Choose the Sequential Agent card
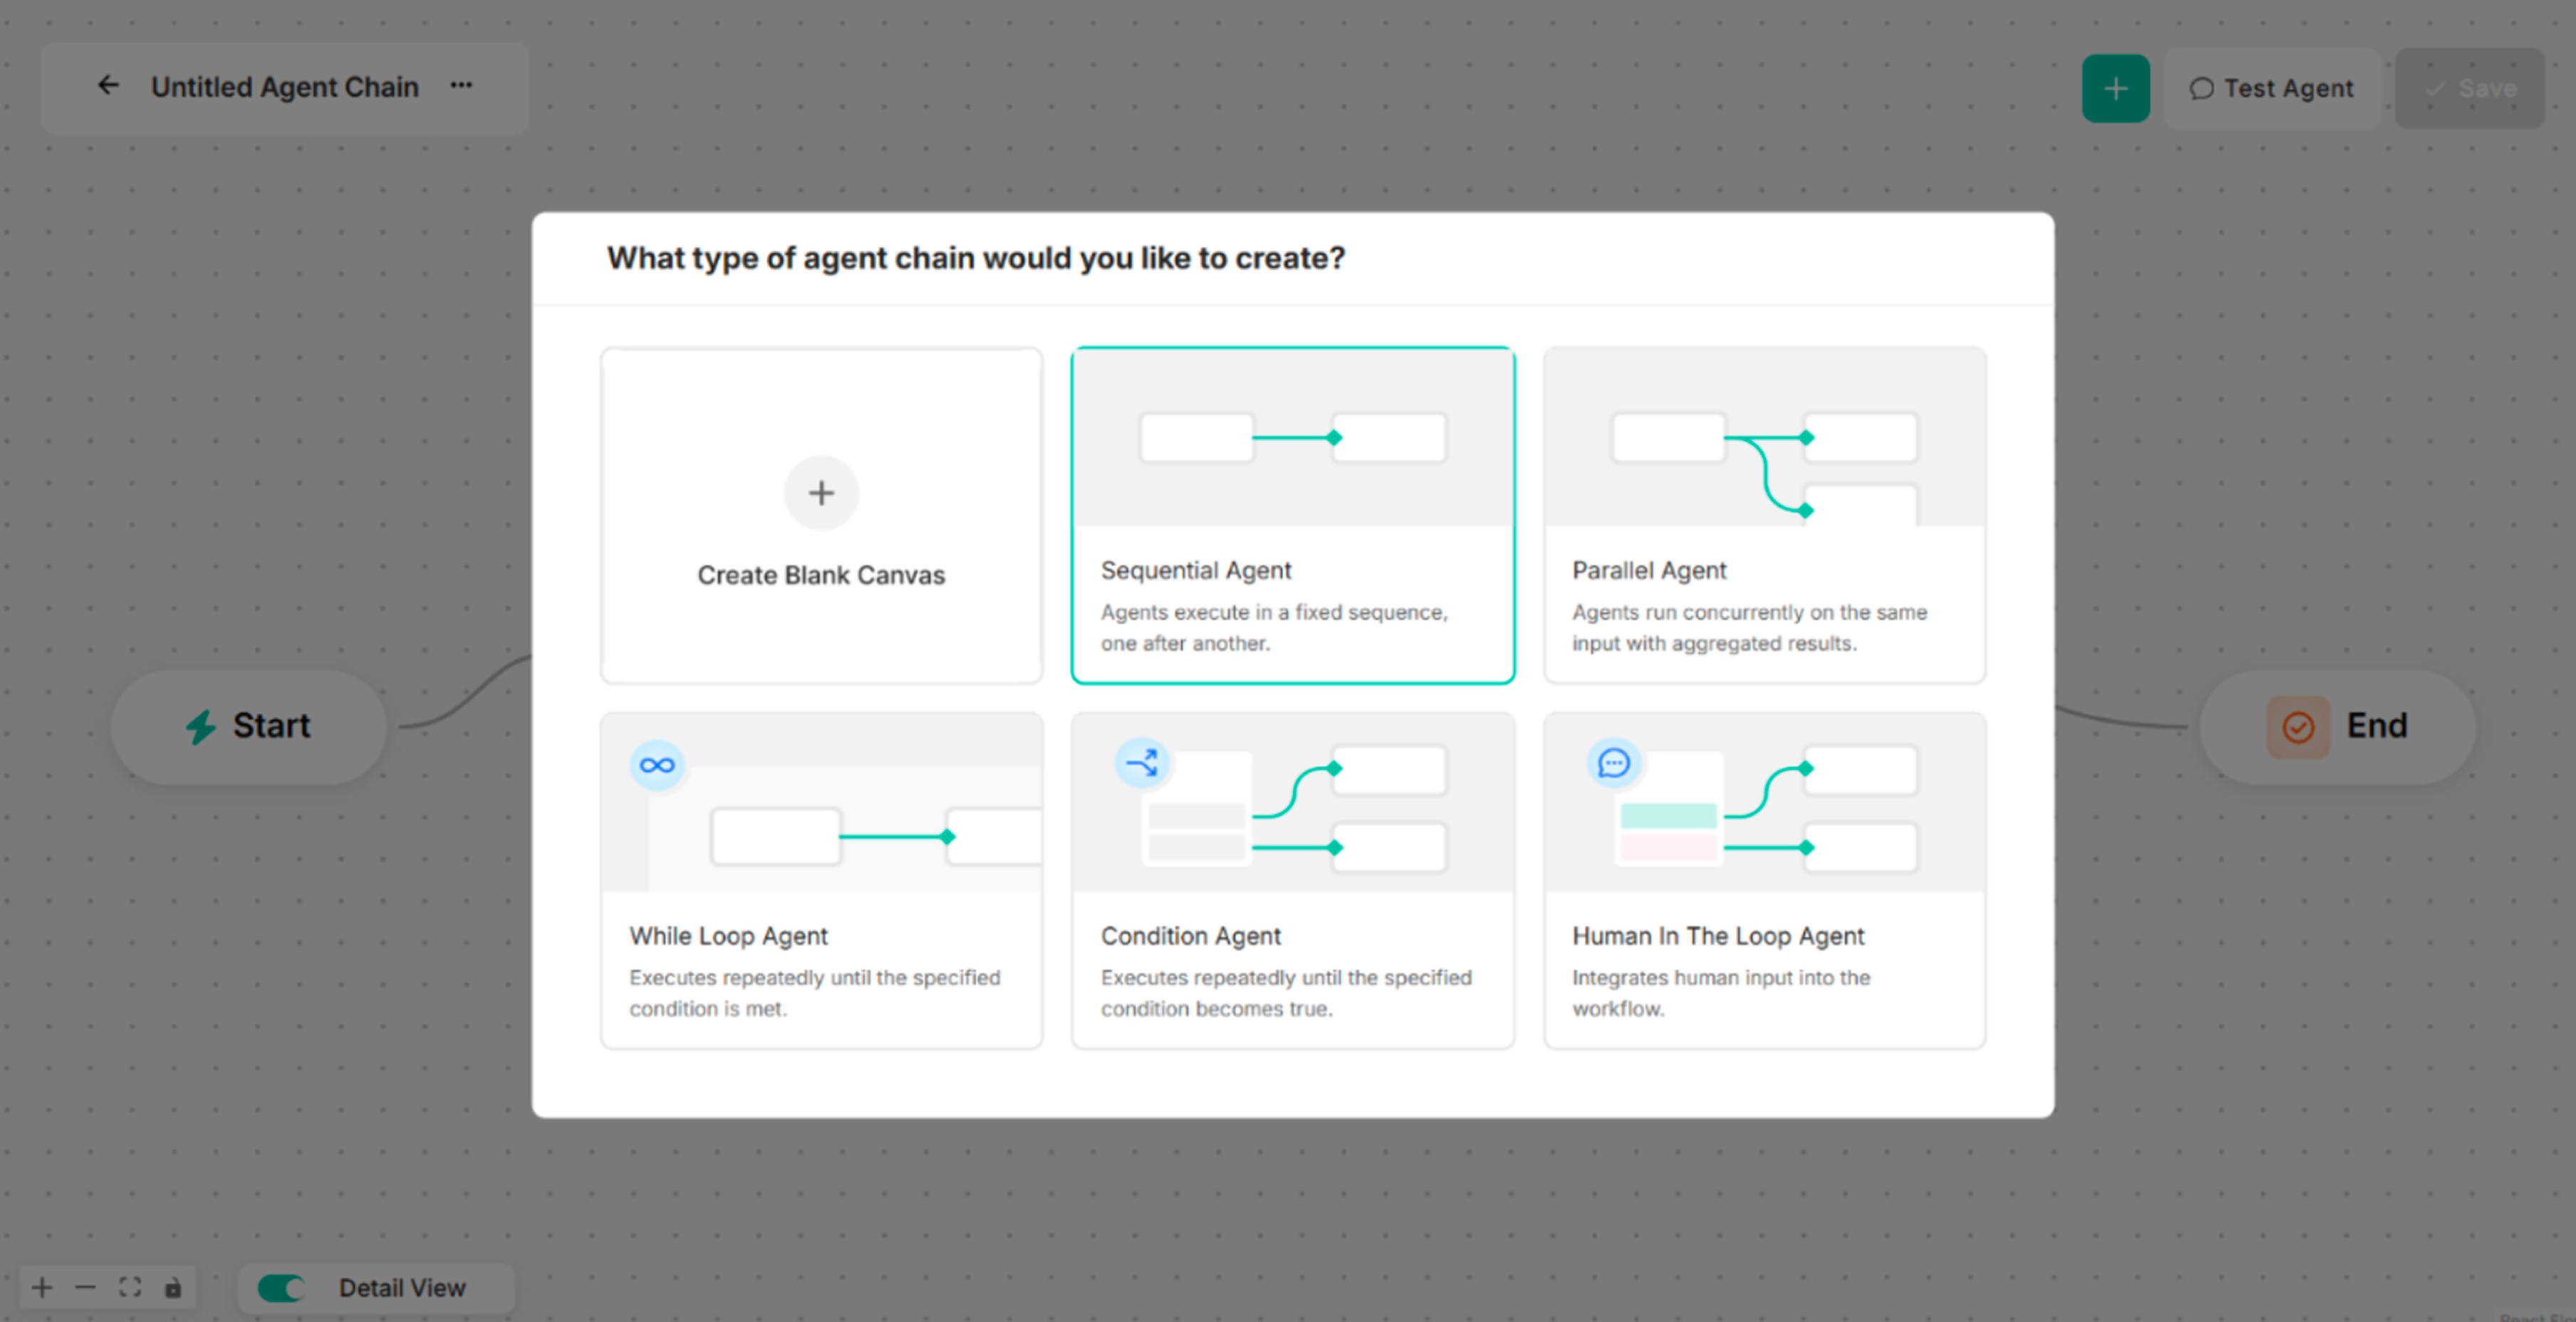This screenshot has height=1322, width=2576. (1292, 516)
